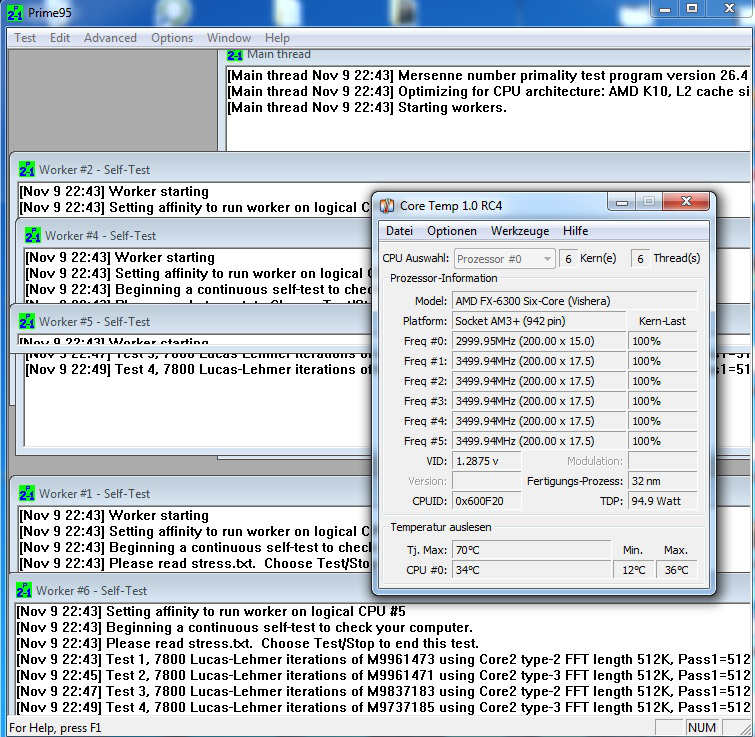Click Freq #3 frequency value
This screenshot has height=737, width=755.
(x=538, y=401)
